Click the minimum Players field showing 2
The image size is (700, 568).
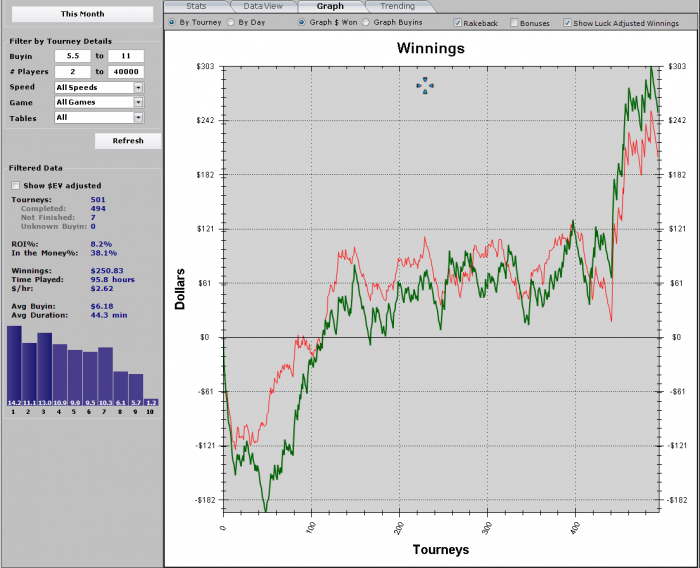pos(73,71)
